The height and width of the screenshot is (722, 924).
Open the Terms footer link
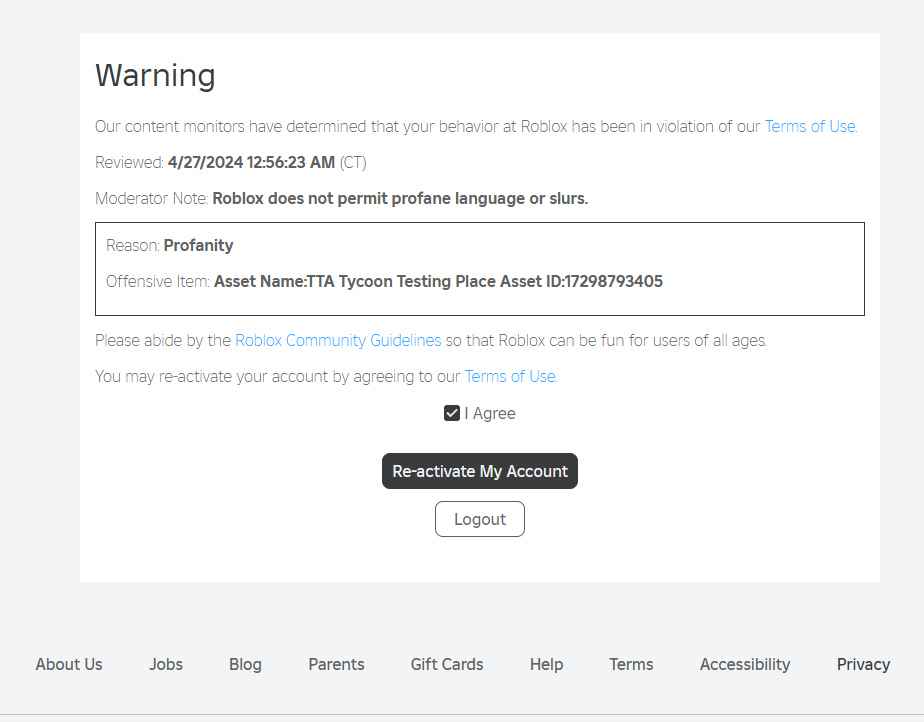(631, 664)
